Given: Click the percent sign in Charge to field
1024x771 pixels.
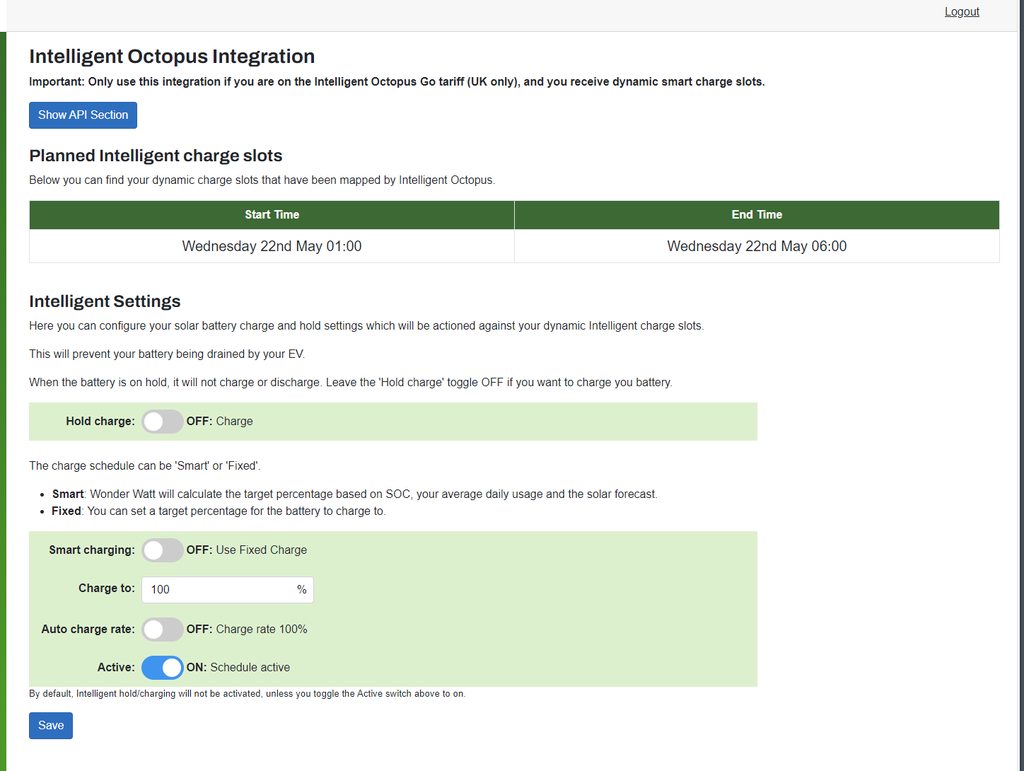Looking at the screenshot, I should pyautogui.click(x=301, y=590).
